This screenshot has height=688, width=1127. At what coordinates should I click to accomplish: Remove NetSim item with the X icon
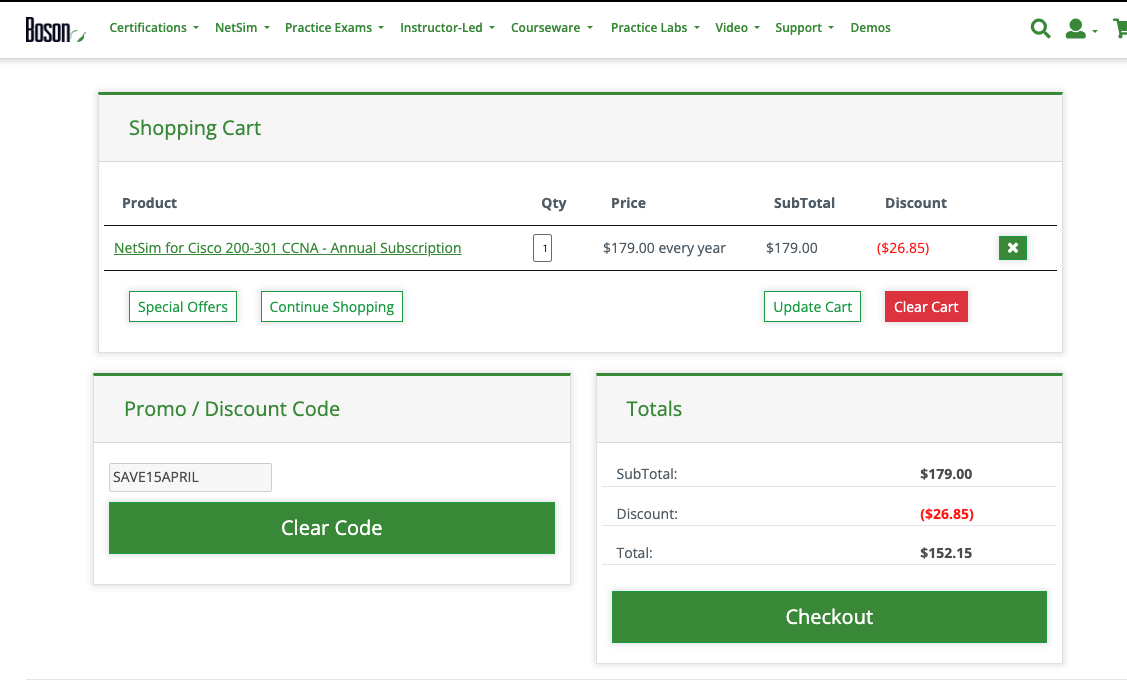(1012, 247)
